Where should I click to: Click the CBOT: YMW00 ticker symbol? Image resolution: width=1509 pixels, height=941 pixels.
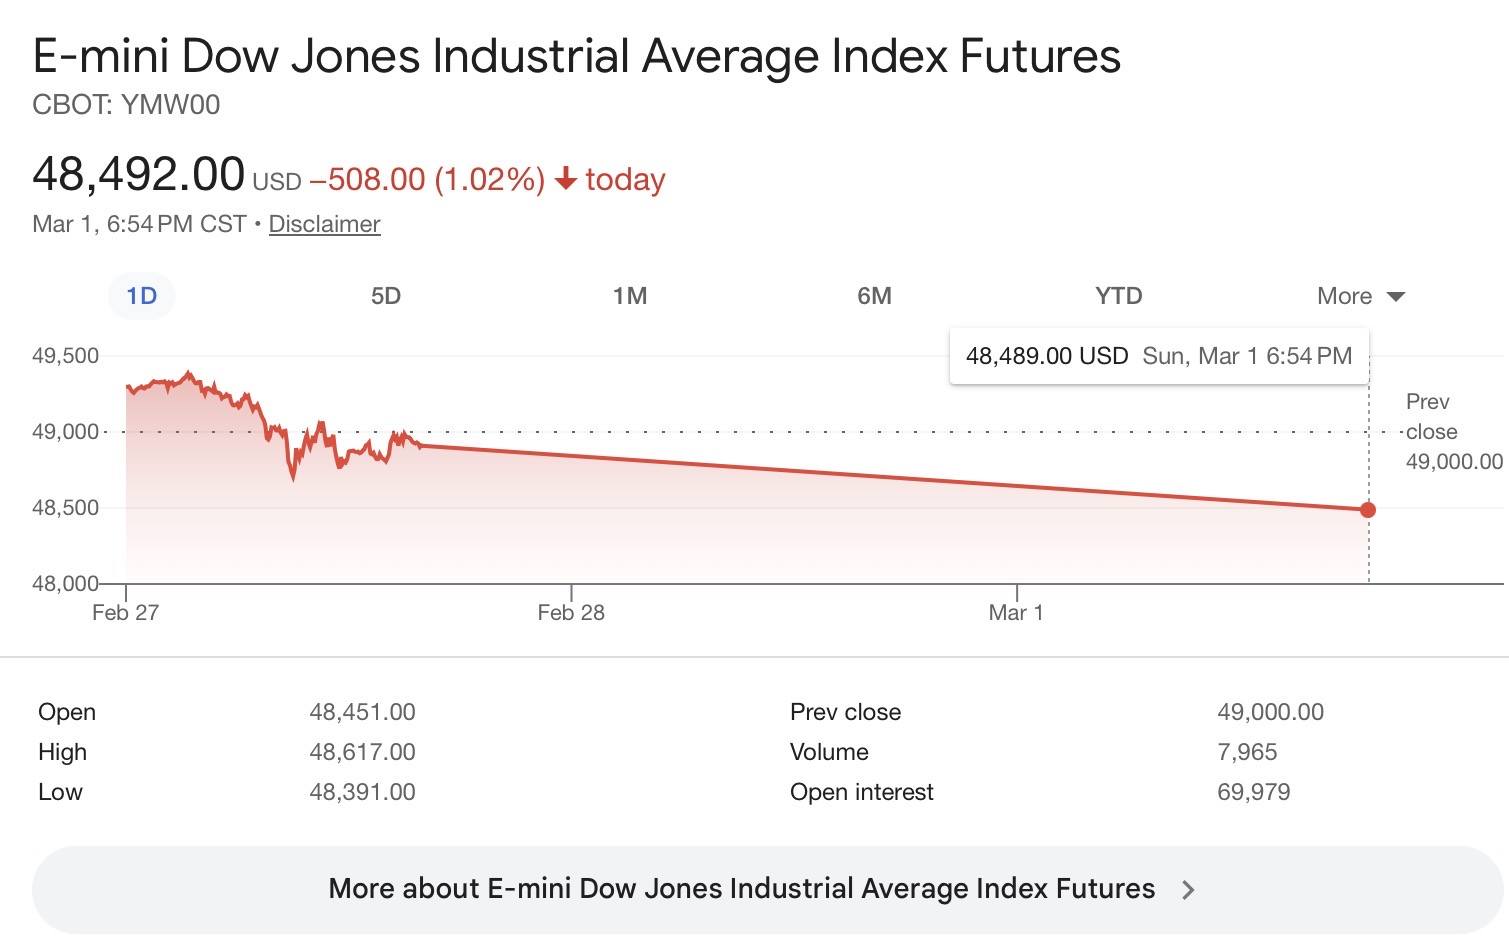point(126,105)
